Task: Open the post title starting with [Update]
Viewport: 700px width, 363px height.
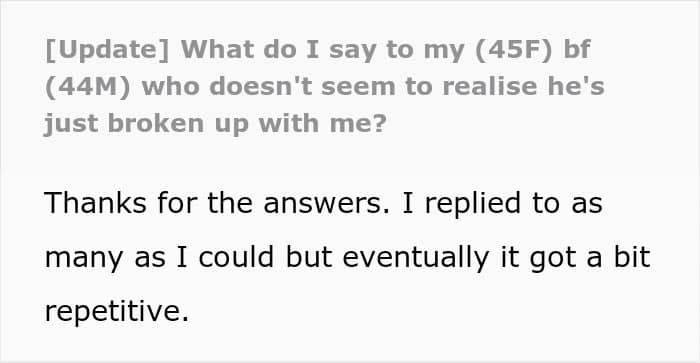Action: point(324,86)
